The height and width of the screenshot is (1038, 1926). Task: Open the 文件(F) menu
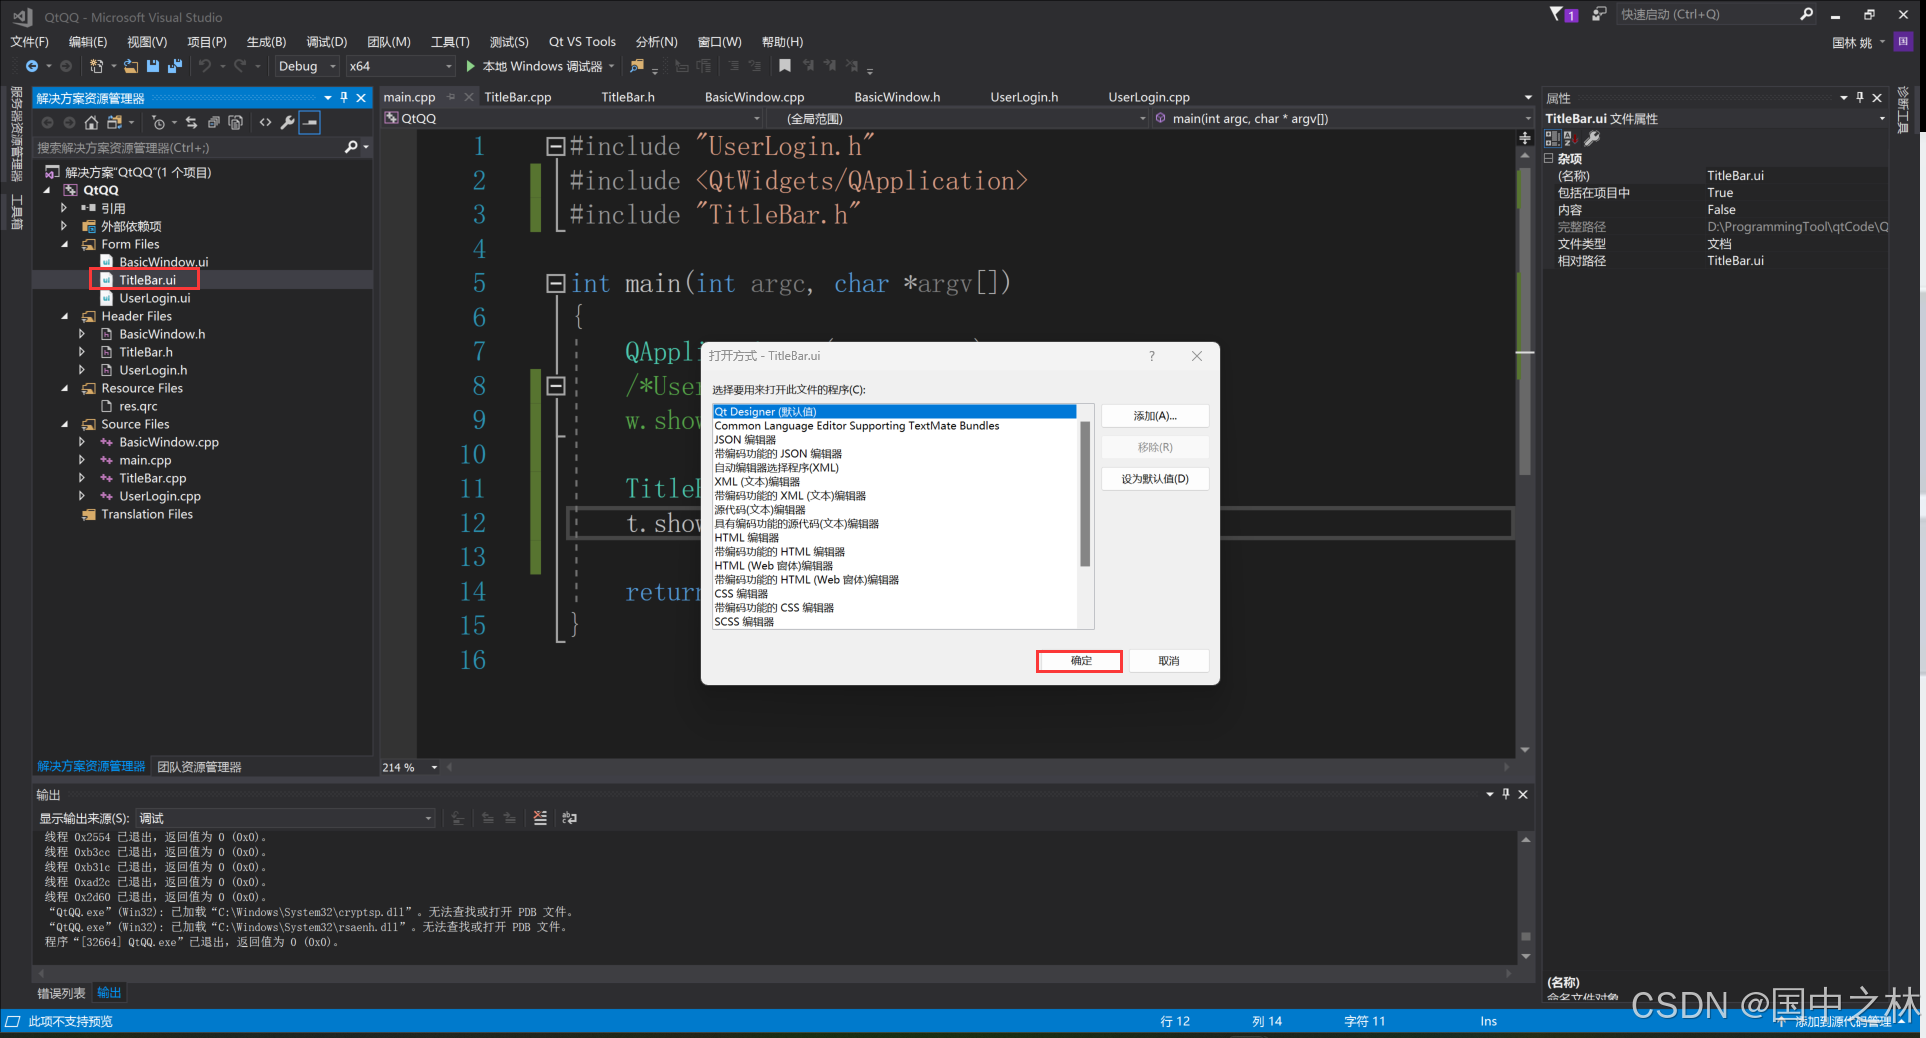[x=29, y=42]
